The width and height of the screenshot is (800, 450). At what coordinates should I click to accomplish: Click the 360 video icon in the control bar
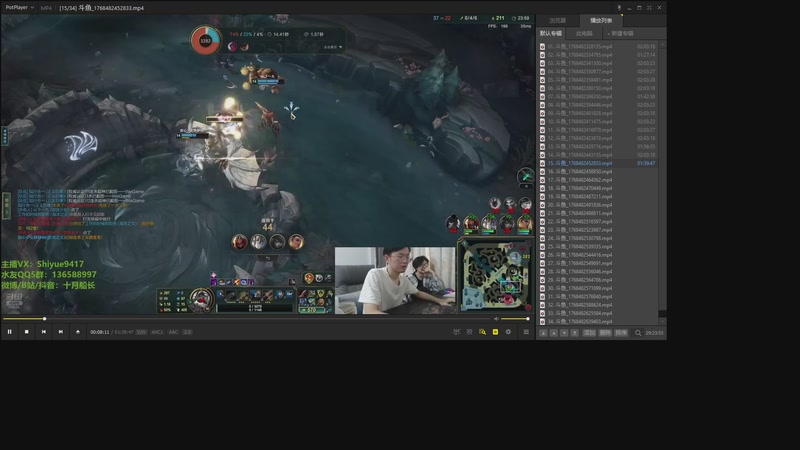[457, 332]
